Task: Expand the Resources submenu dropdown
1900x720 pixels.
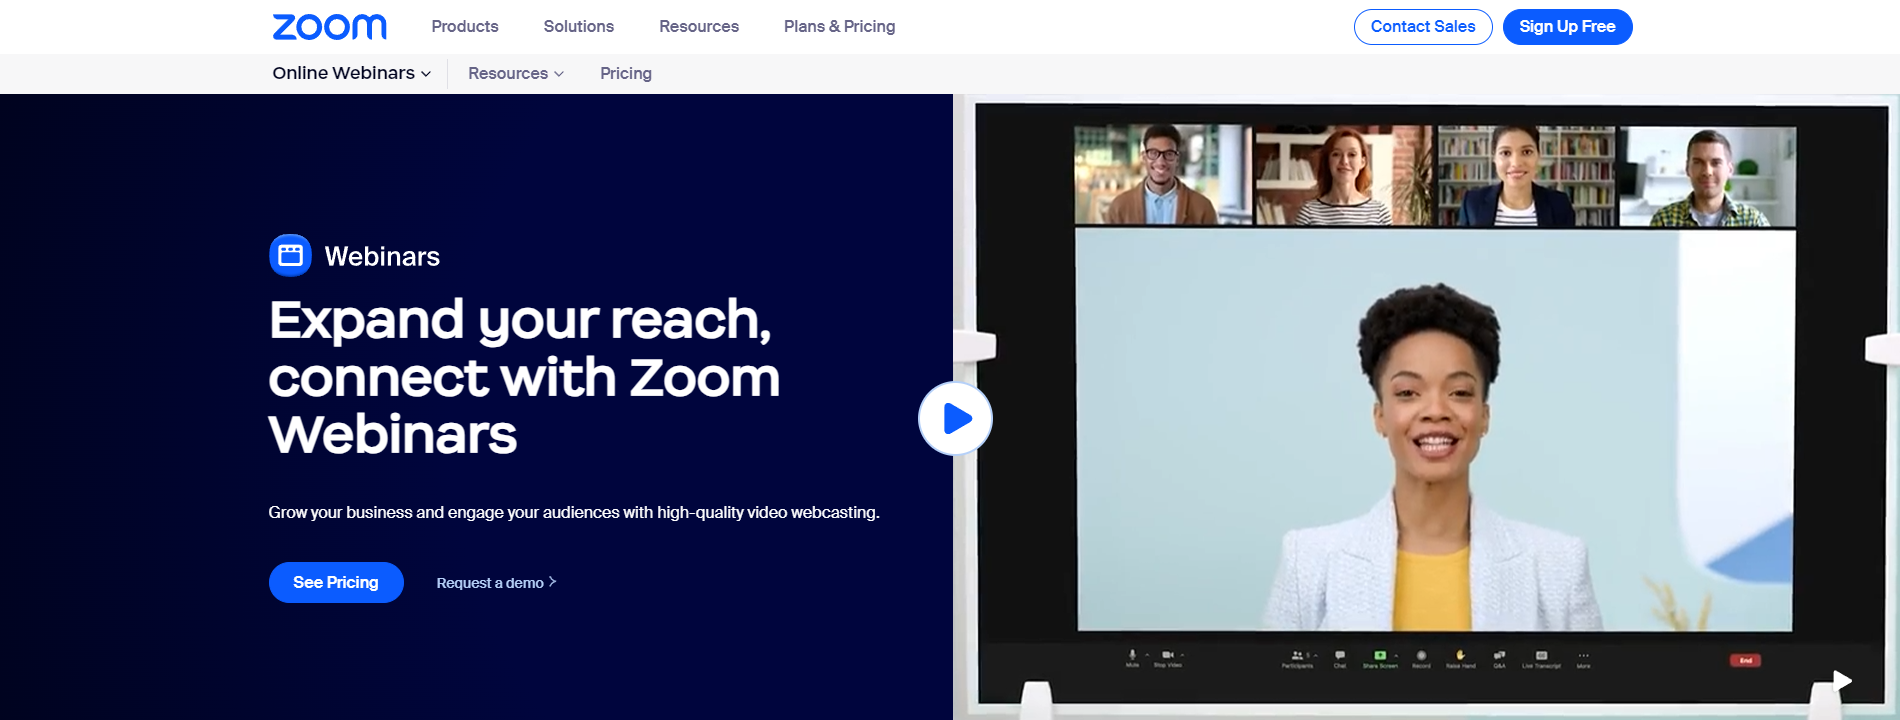Action: (x=515, y=73)
